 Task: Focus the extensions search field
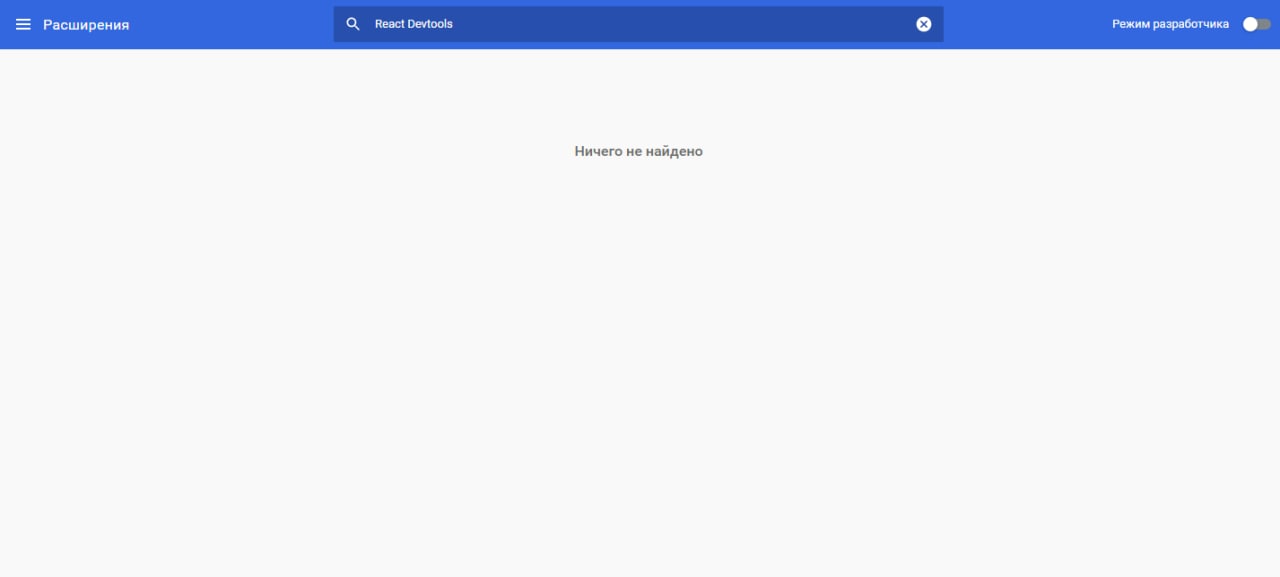pyautogui.click(x=638, y=24)
